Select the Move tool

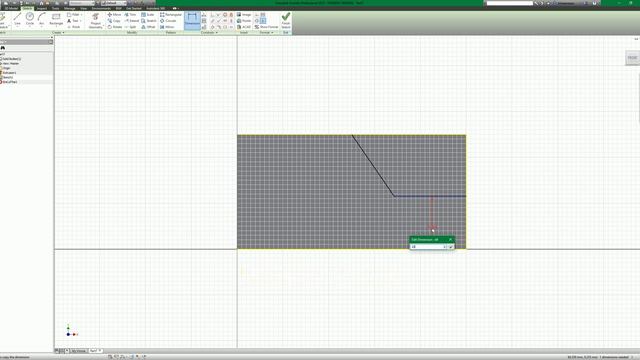click(x=114, y=15)
